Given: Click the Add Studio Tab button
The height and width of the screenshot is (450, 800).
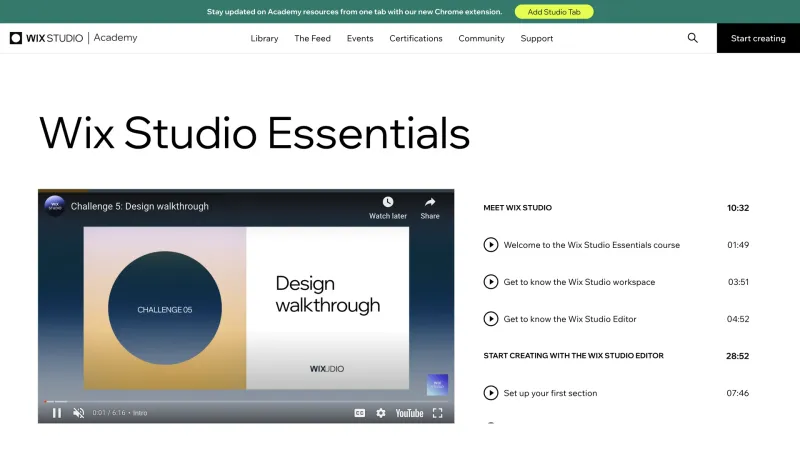Looking at the screenshot, I should 554,12.
